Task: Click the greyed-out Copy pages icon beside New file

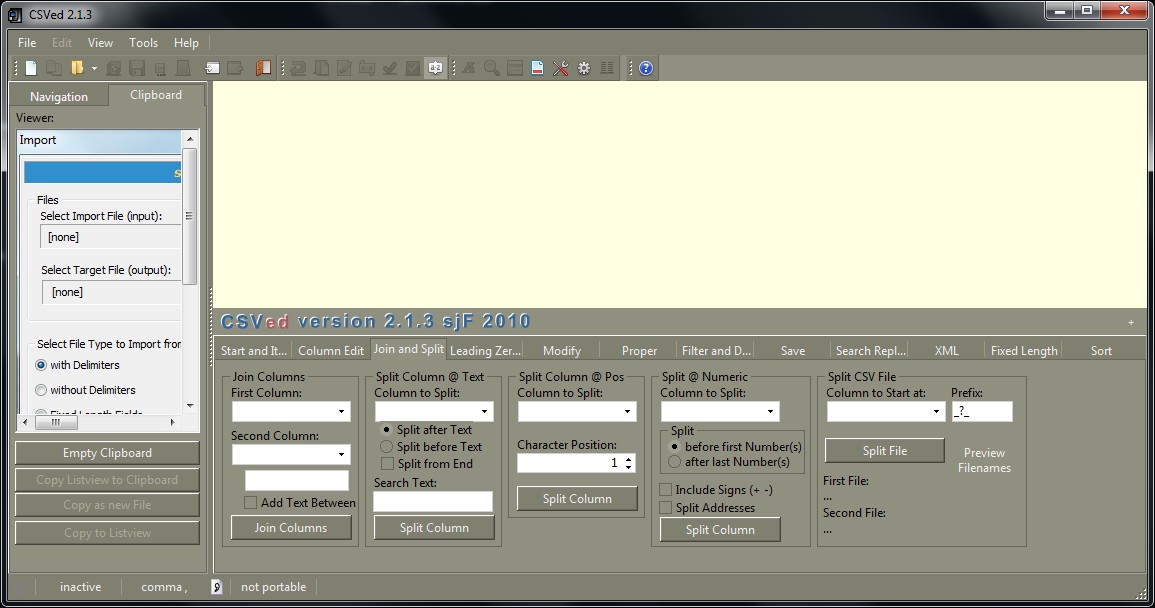Action: [54, 69]
